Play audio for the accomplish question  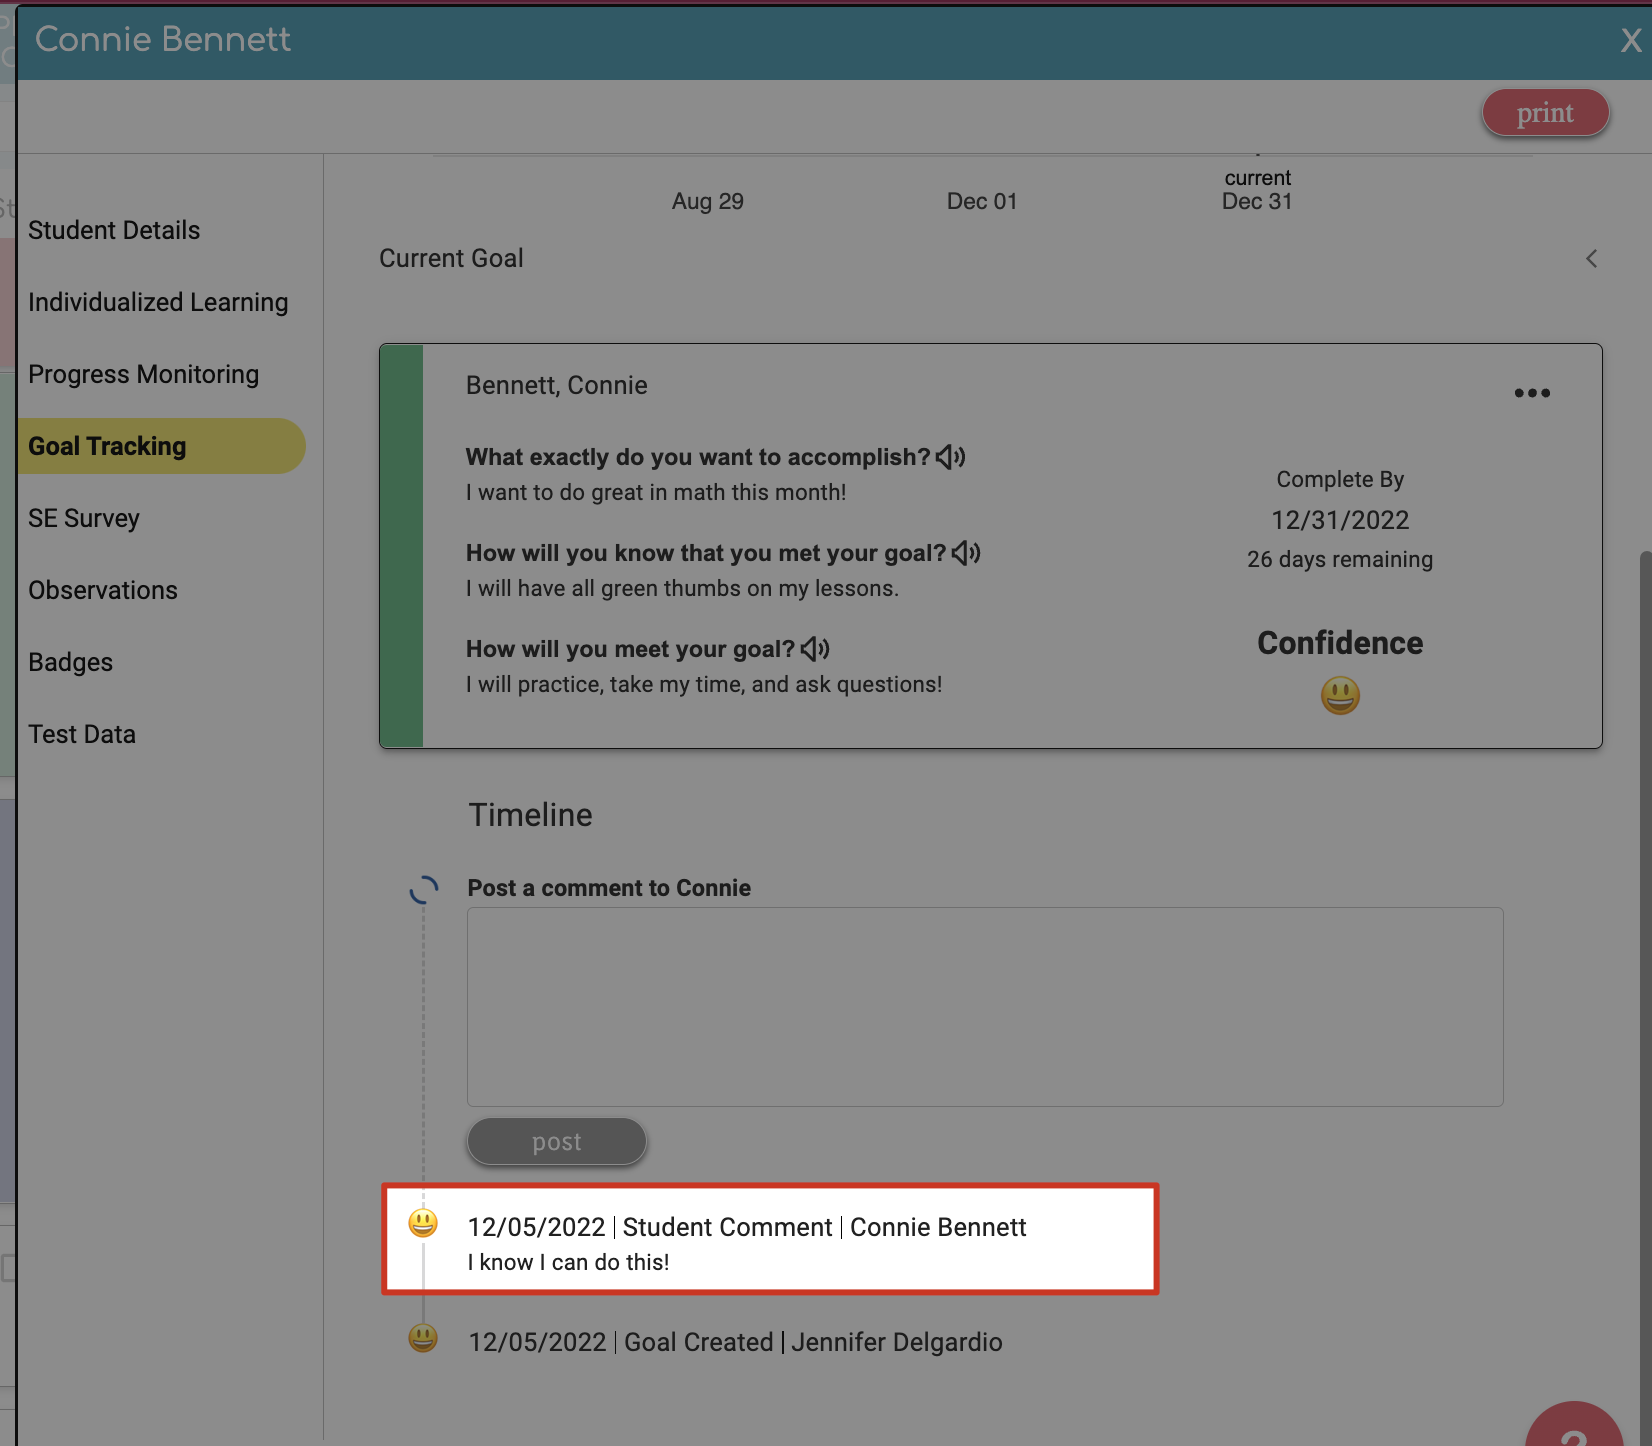coord(951,456)
